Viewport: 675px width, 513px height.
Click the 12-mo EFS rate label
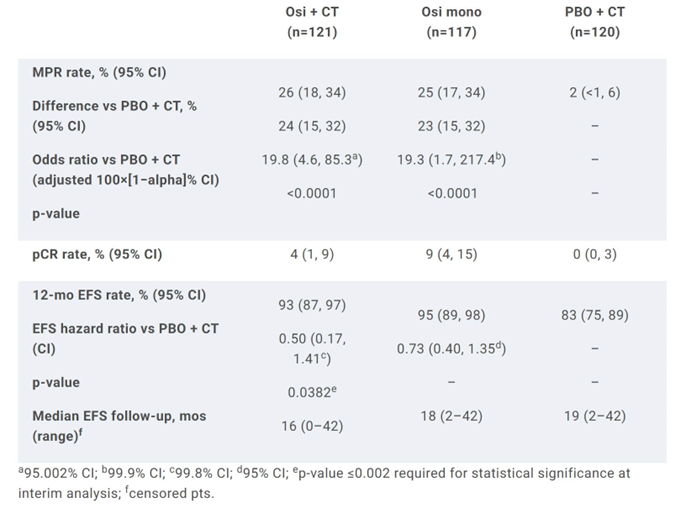coord(119,295)
